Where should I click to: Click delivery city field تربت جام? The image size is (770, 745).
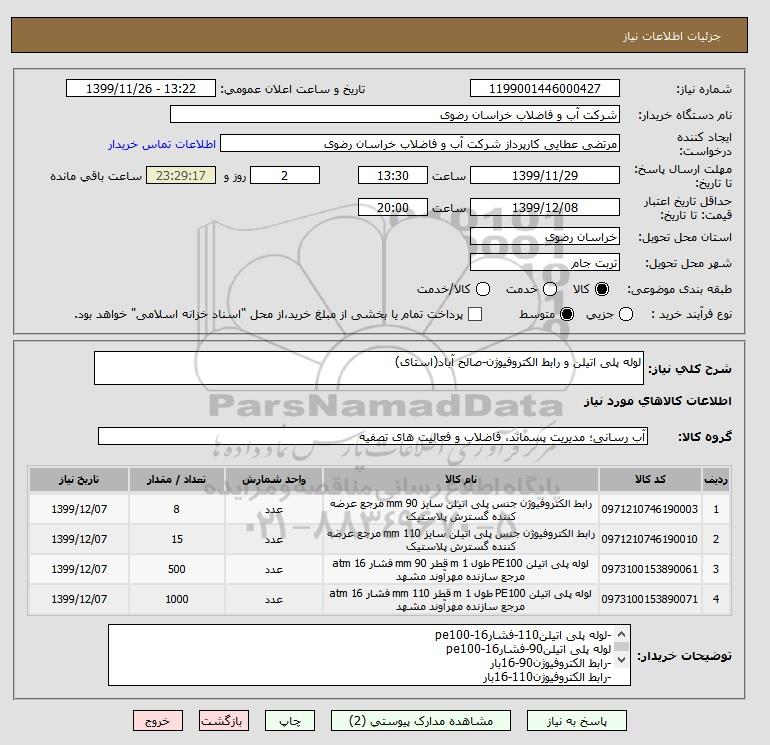(545, 263)
